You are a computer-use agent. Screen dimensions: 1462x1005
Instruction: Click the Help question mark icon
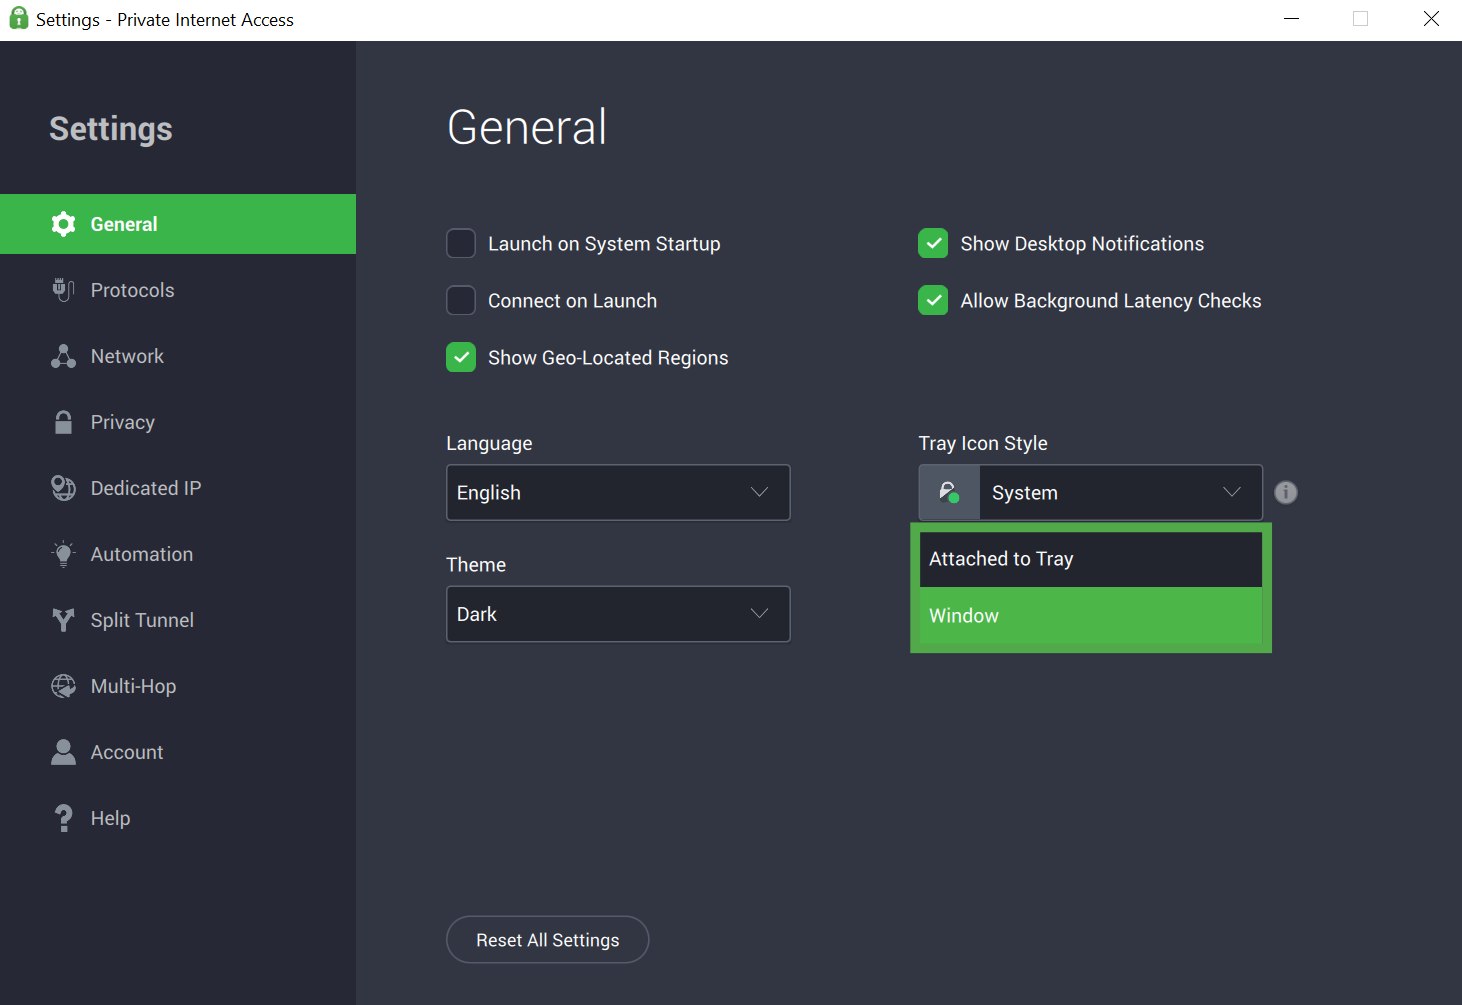tap(63, 818)
